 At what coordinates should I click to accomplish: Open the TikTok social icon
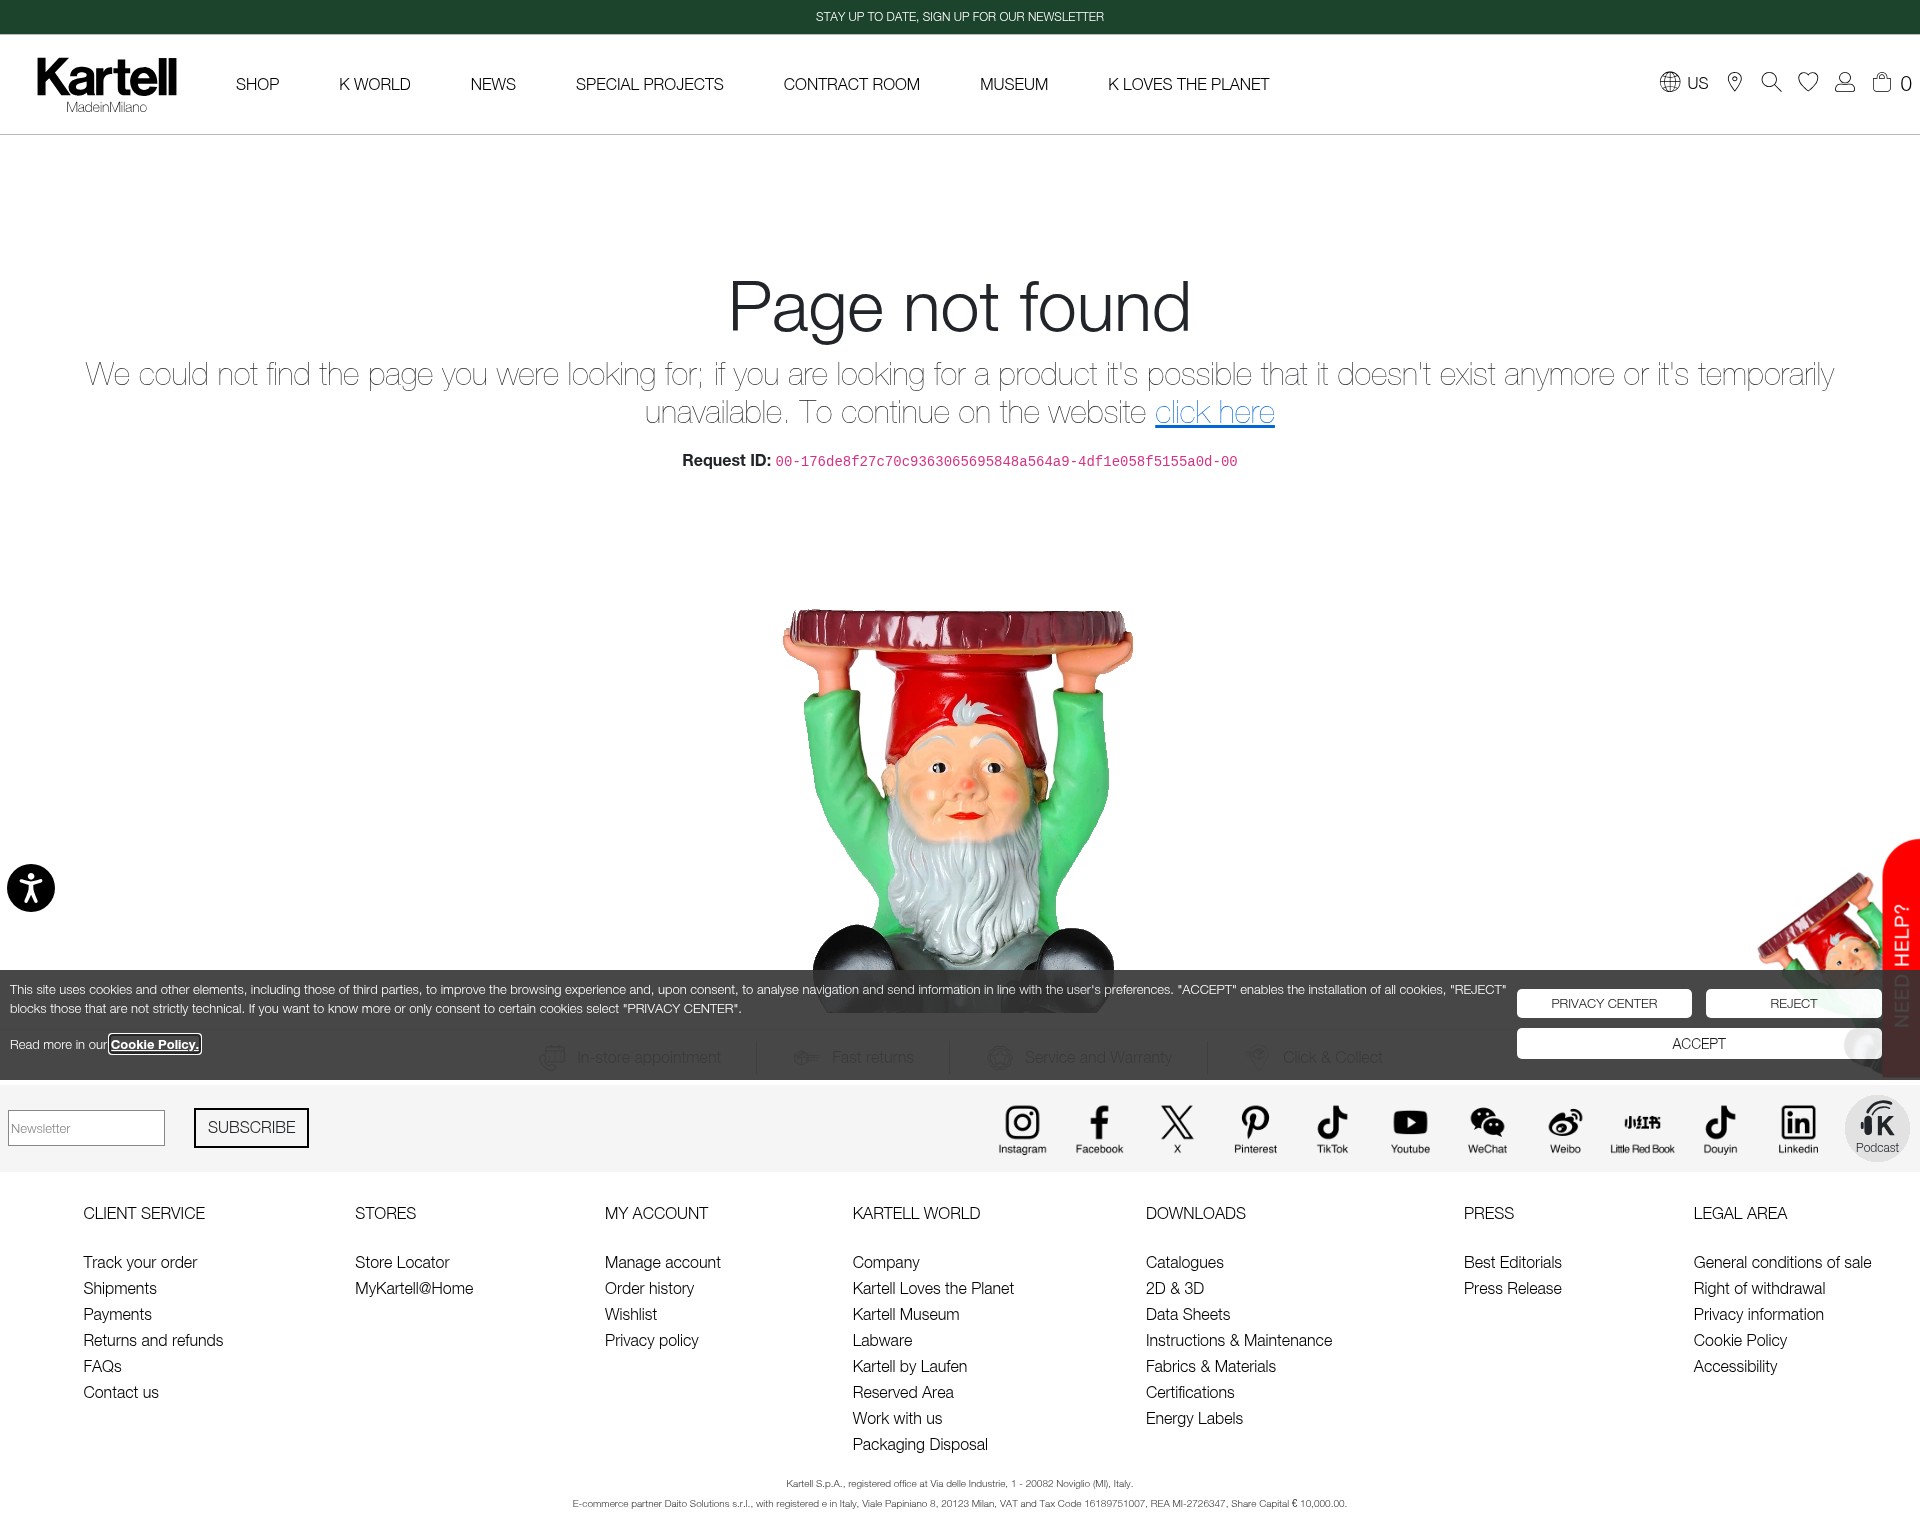1332,1129
